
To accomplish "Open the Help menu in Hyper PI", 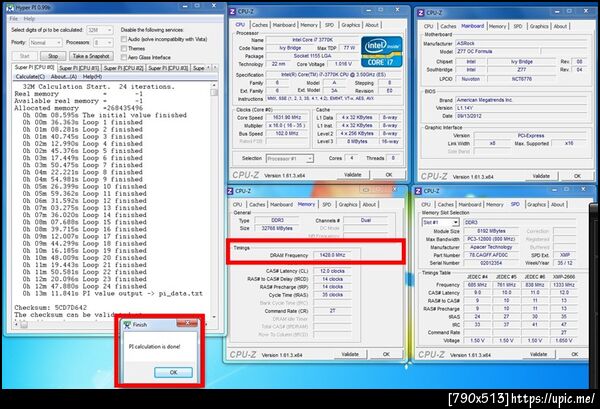I will (x=29, y=18).
